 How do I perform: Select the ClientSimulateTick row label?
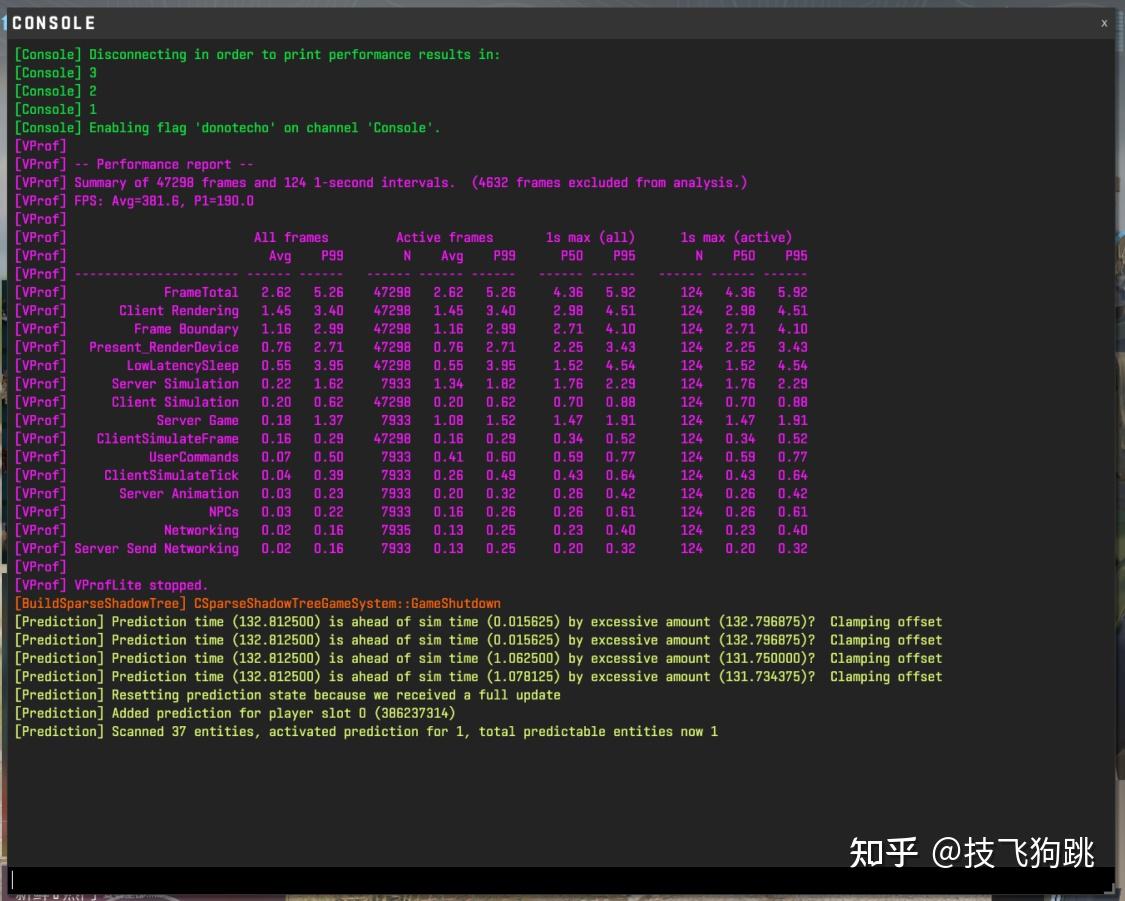(x=171, y=475)
